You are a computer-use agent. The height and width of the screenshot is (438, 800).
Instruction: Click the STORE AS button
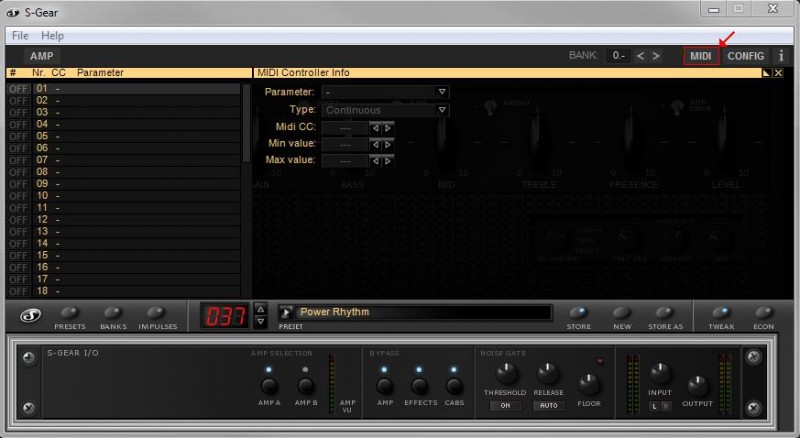[665, 312]
